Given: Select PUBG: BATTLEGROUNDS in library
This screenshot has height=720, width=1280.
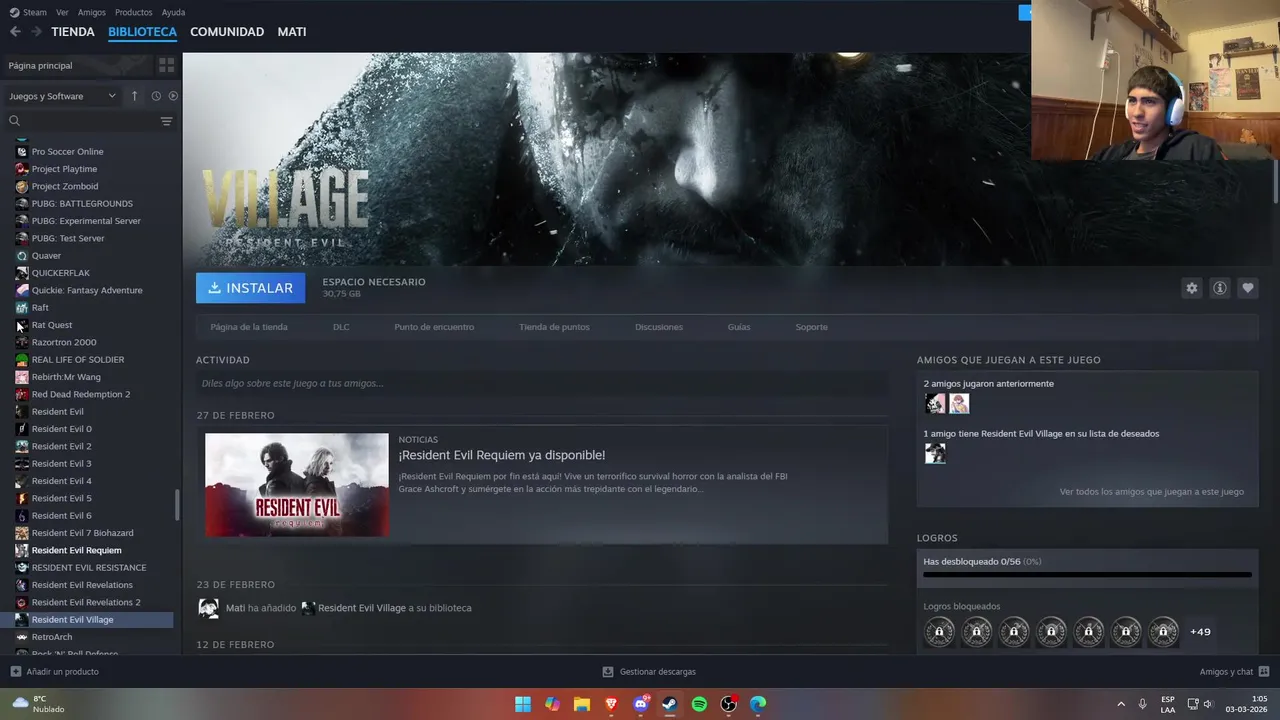Looking at the screenshot, I should [82, 203].
